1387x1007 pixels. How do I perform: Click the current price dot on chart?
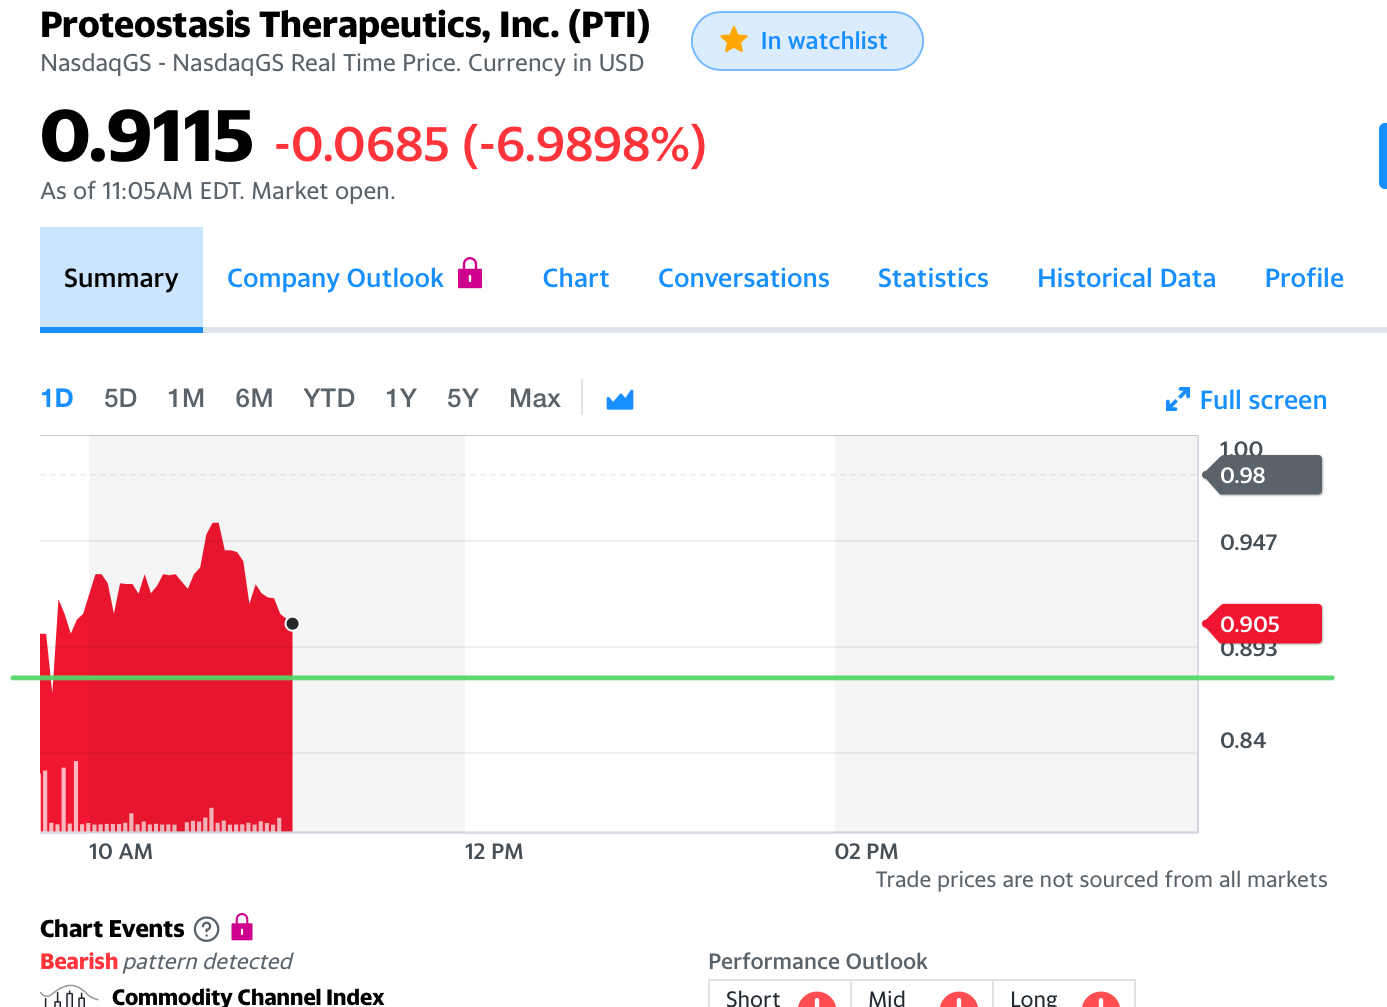coord(292,624)
